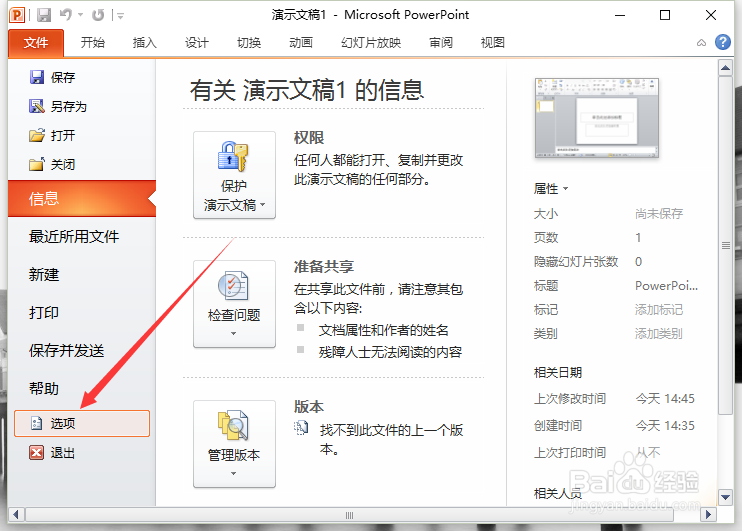Click the 保护演示文稿 button
The image size is (742, 531).
[x=234, y=175]
